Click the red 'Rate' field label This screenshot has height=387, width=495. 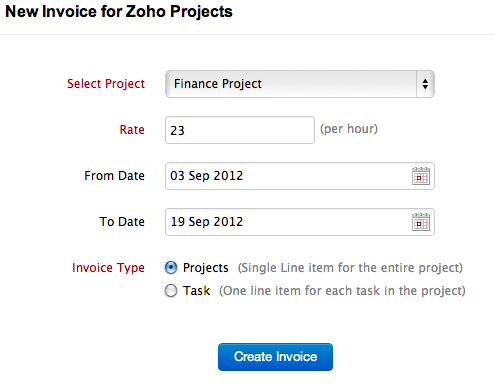pyautogui.click(x=132, y=130)
